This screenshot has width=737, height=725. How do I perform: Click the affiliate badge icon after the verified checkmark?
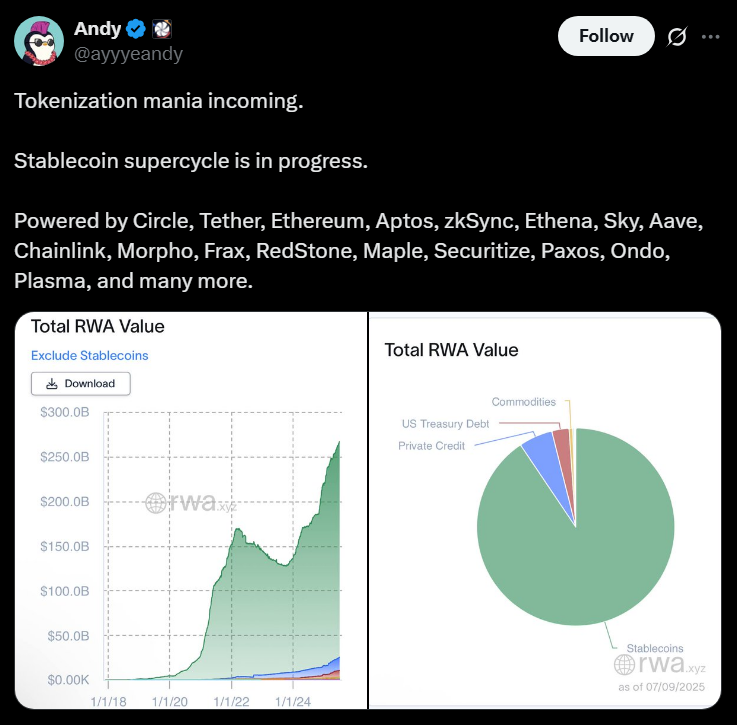(x=162, y=29)
